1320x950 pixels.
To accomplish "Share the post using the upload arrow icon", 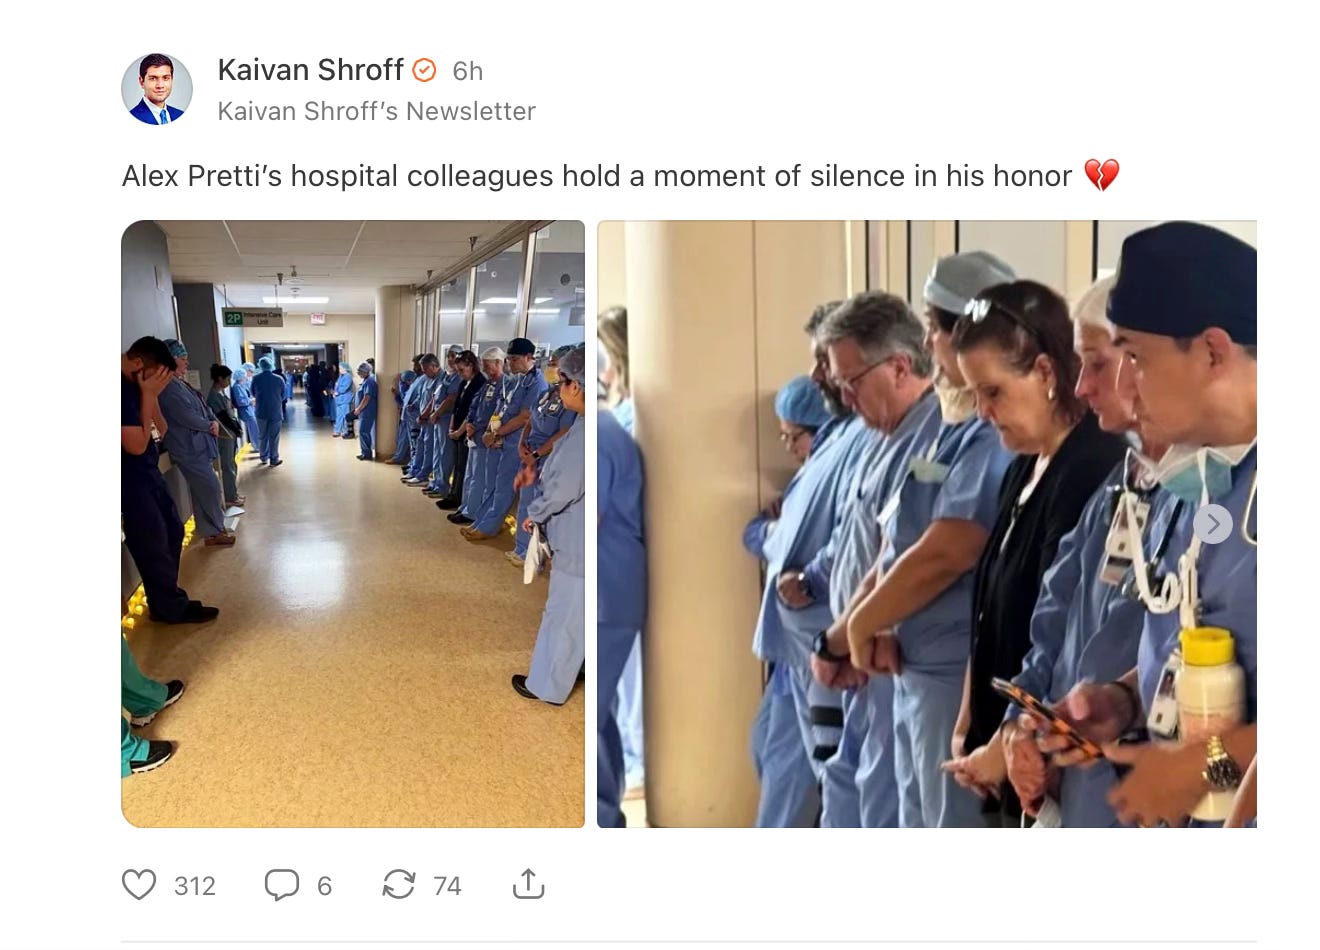I will click(x=528, y=884).
